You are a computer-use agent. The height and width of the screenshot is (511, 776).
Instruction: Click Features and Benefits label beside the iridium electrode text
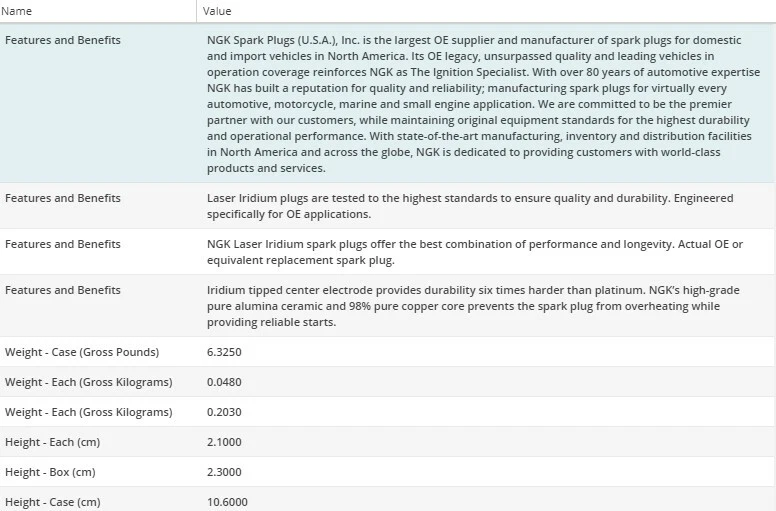click(63, 290)
